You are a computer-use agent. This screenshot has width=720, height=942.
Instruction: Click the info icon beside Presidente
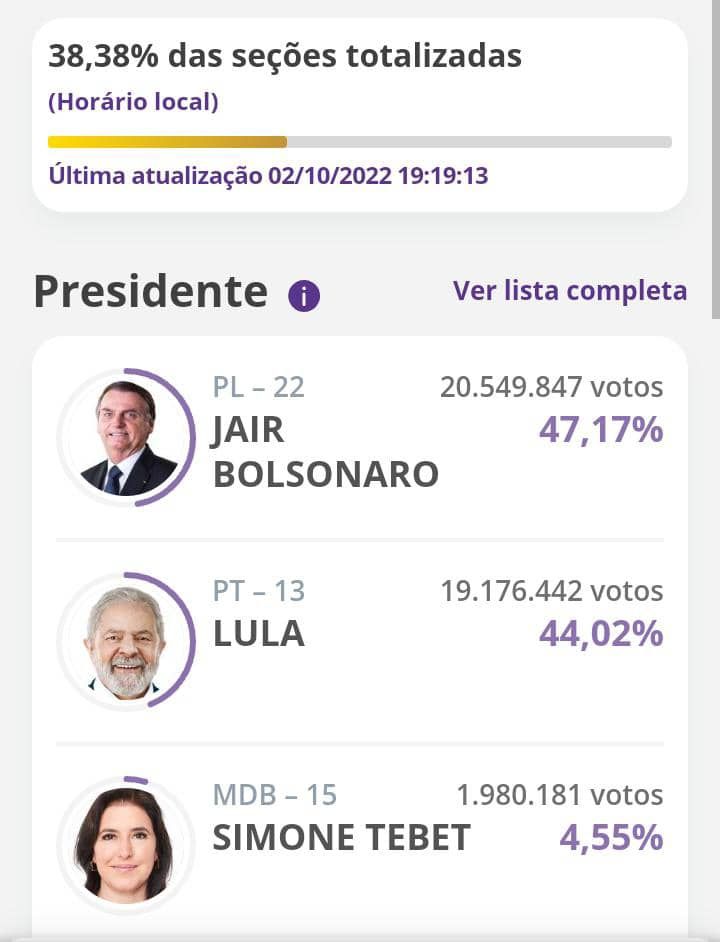click(304, 296)
